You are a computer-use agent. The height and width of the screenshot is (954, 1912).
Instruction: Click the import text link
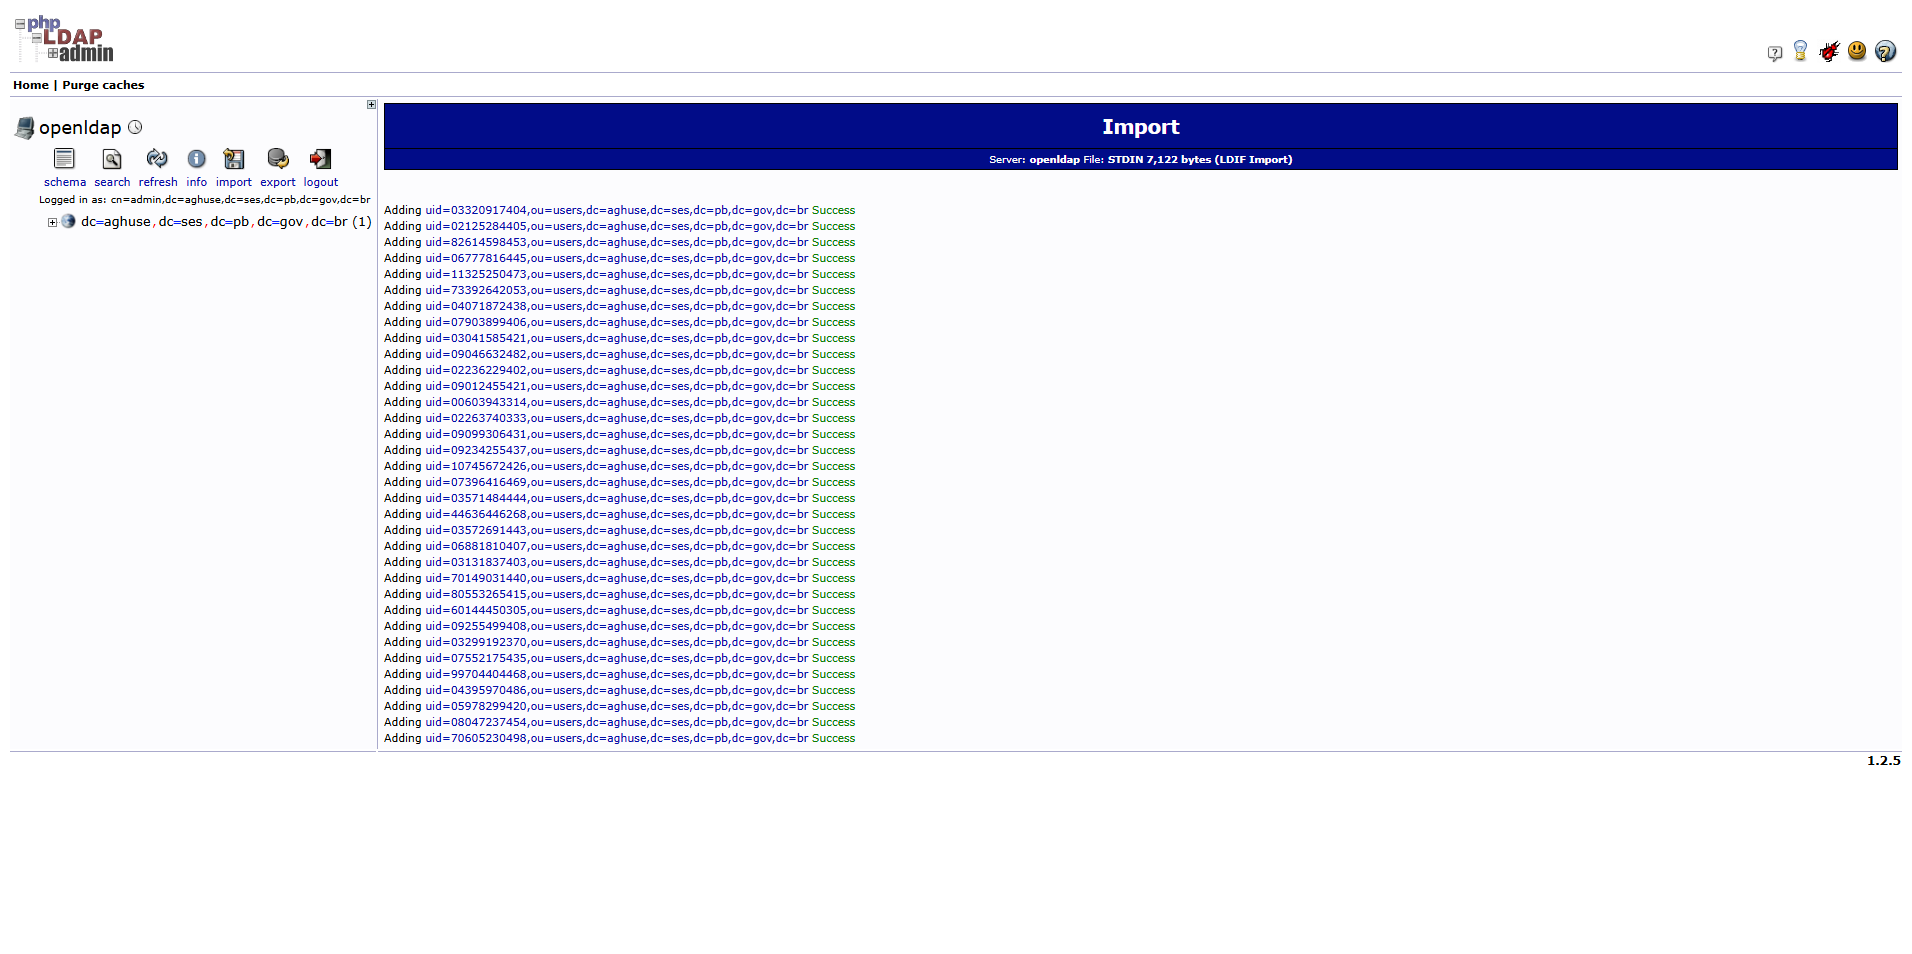(x=234, y=182)
